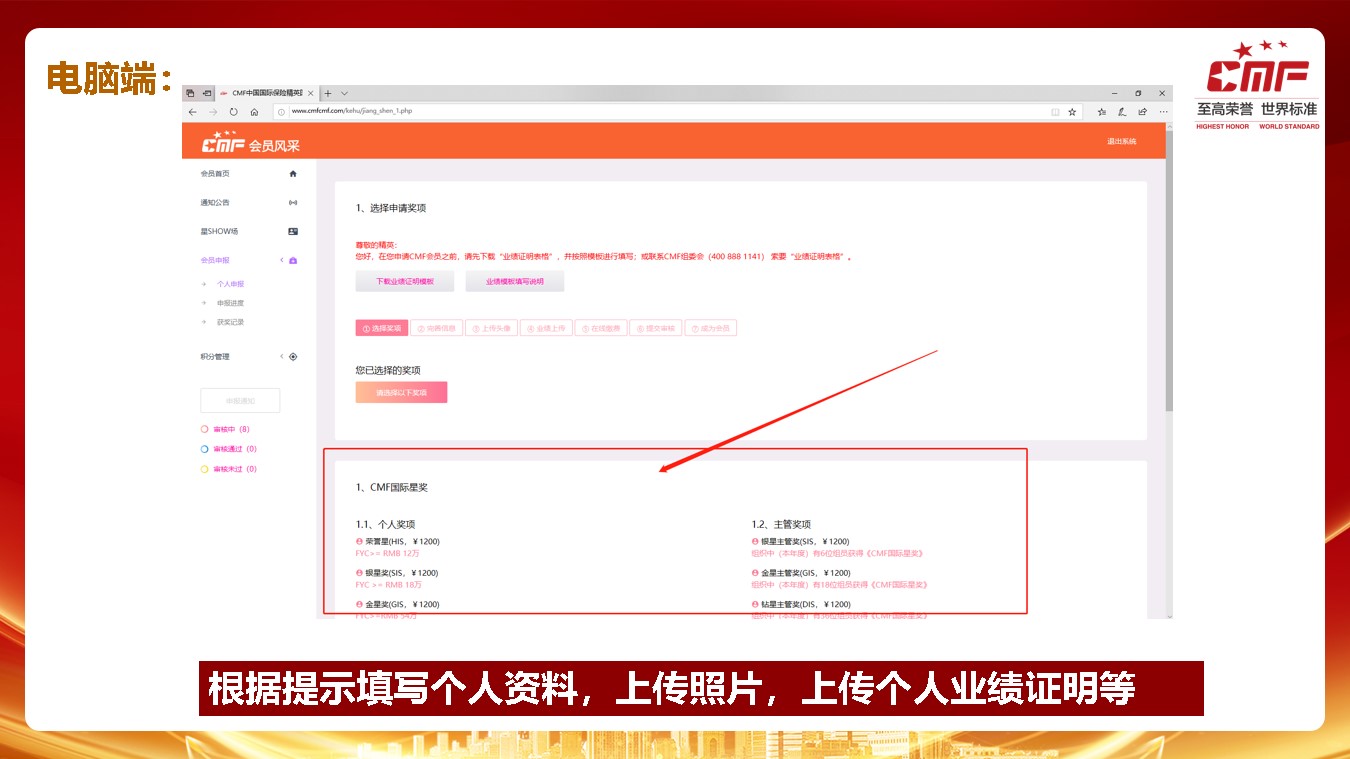Viewport: 1350px width, 759px height.
Task: Click the browser back arrow
Action: point(193,112)
